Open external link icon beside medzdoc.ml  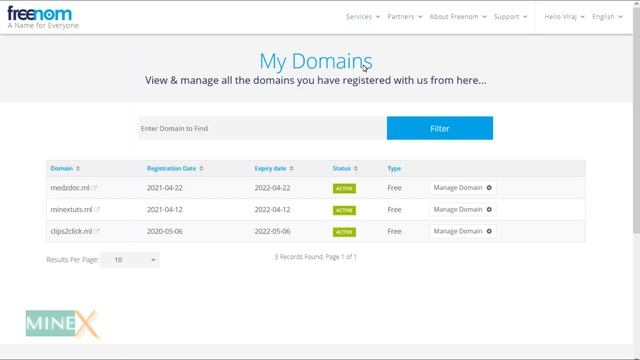(x=94, y=188)
